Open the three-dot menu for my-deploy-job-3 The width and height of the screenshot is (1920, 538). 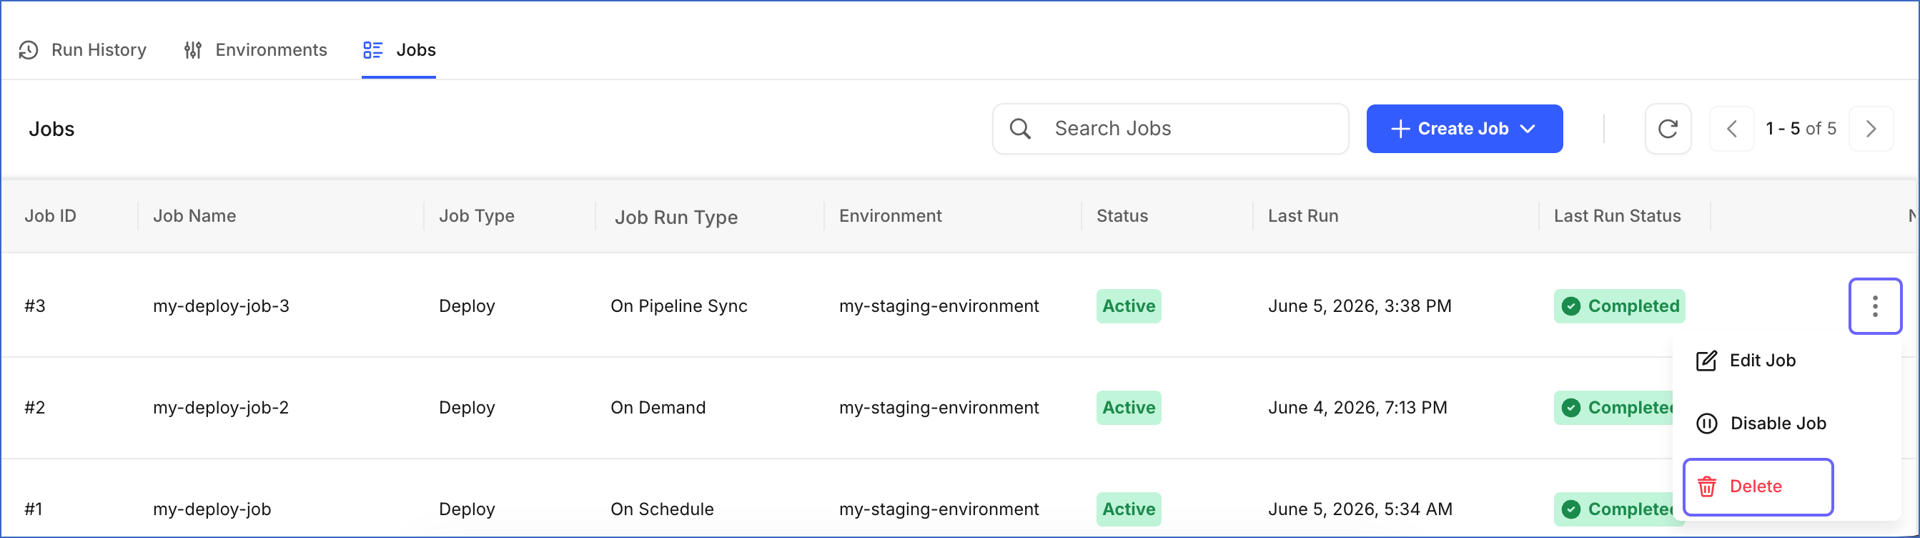pos(1875,306)
